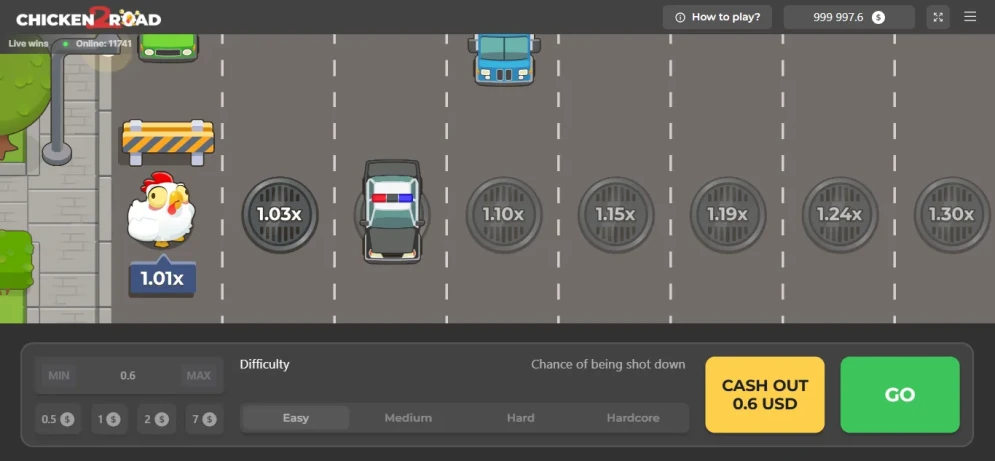Viewport: 995px width, 461px height.
Task: Click the Chicken Road 2 logo
Action: click(x=88, y=18)
